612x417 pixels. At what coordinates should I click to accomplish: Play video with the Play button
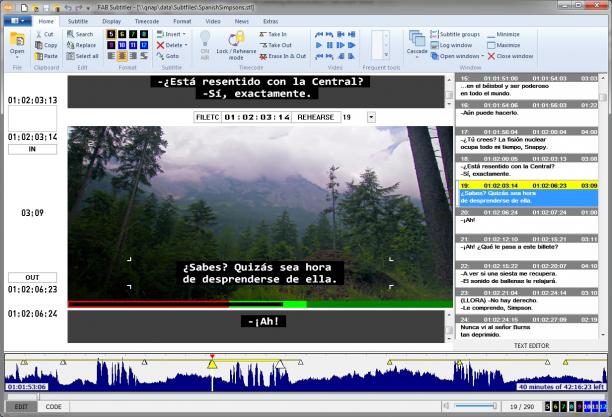click(x=319, y=45)
